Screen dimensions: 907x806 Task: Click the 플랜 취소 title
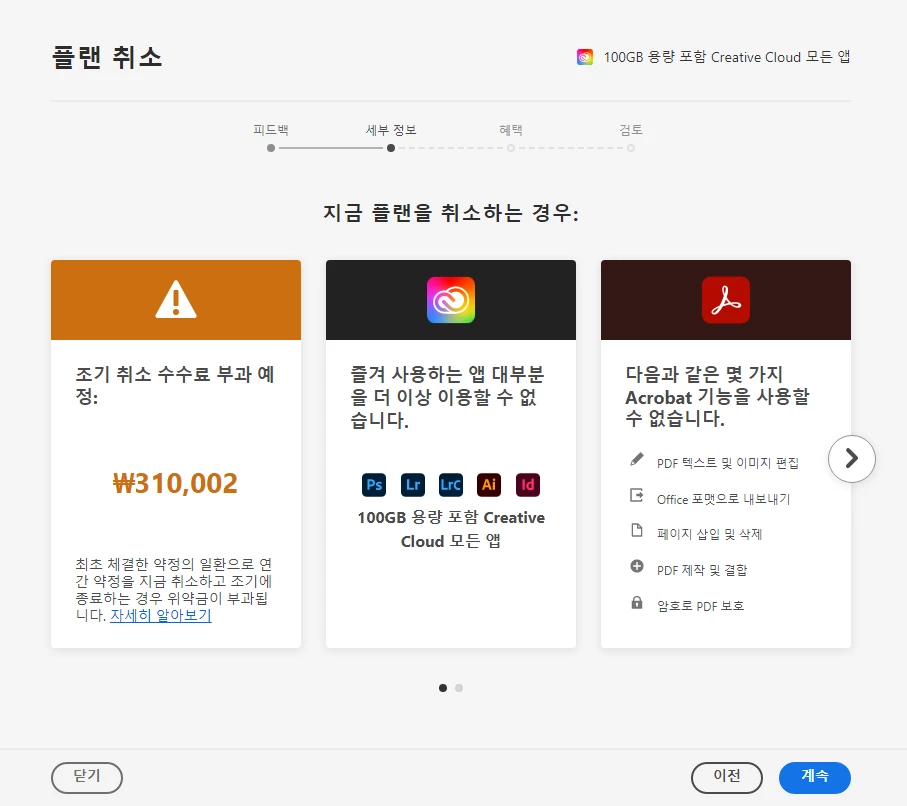[107, 57]
